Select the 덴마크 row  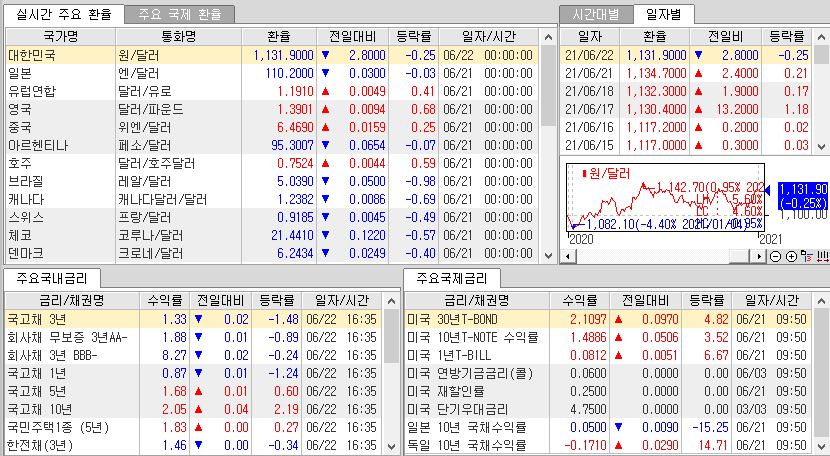(x=273, y=253)
